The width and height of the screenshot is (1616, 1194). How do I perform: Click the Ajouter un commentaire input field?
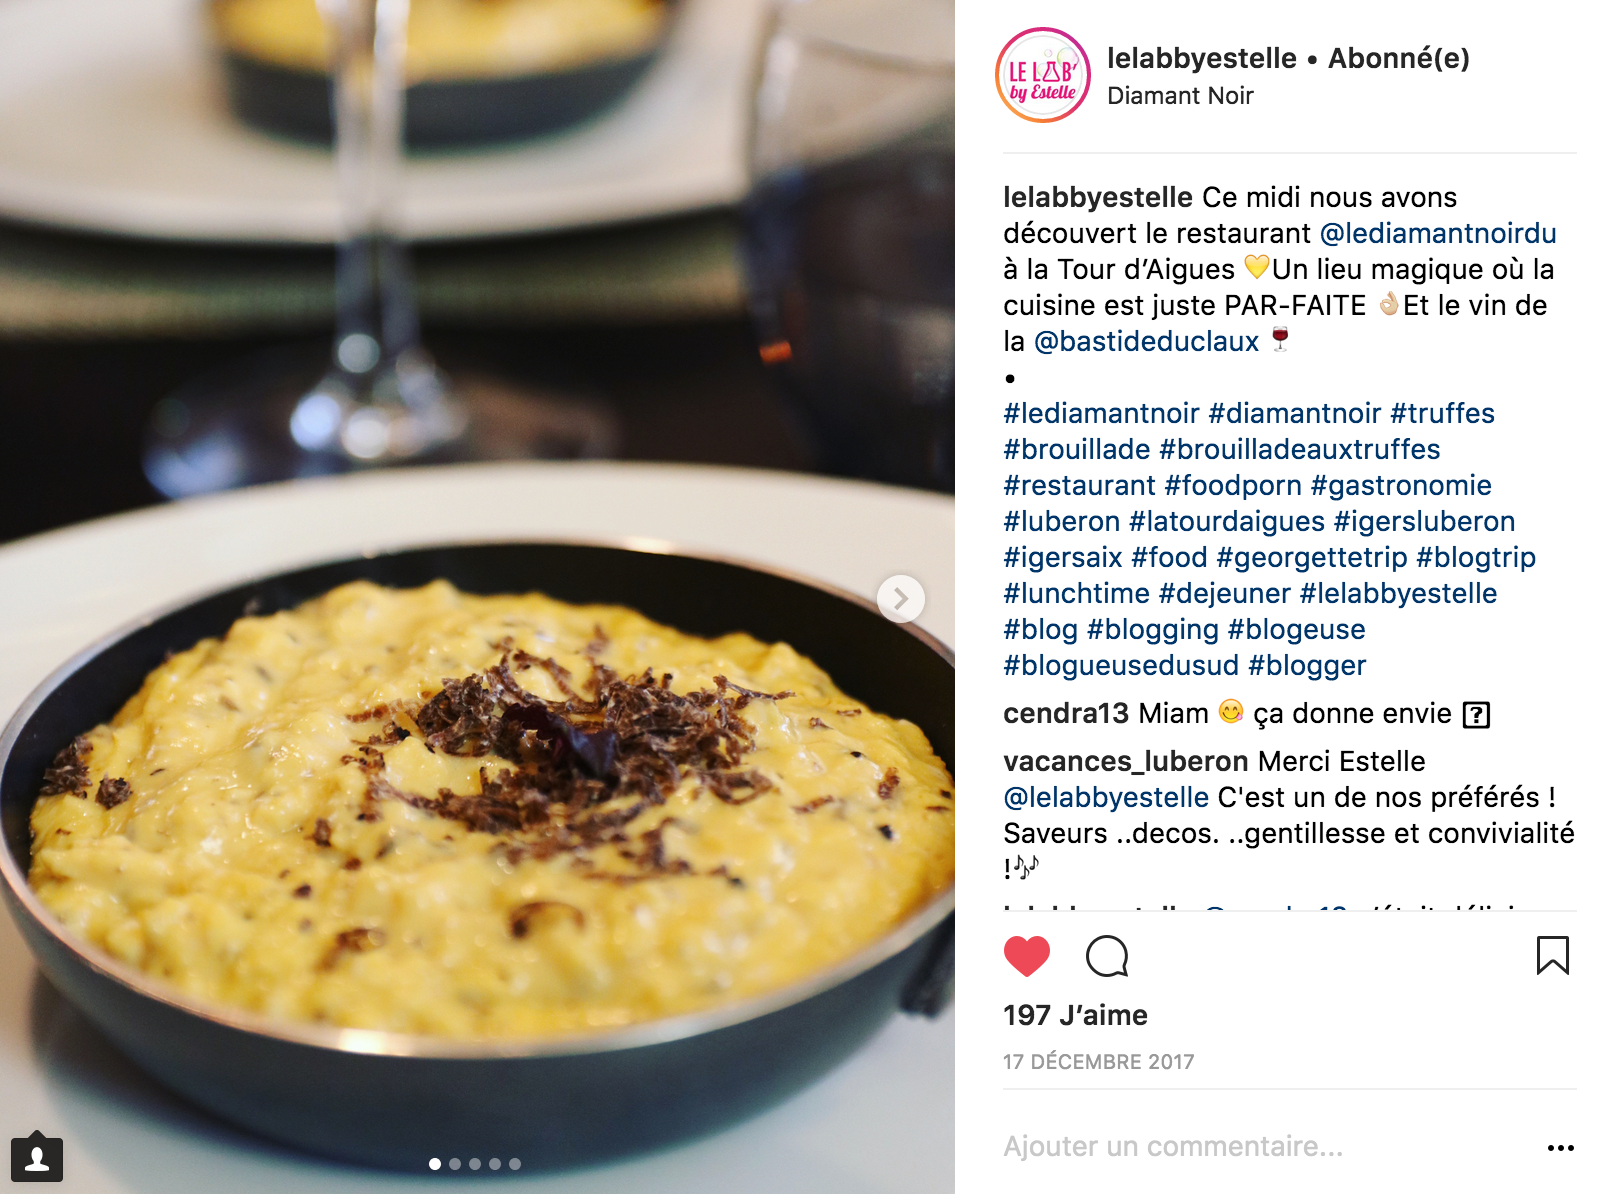[x=1270, y=1146]
